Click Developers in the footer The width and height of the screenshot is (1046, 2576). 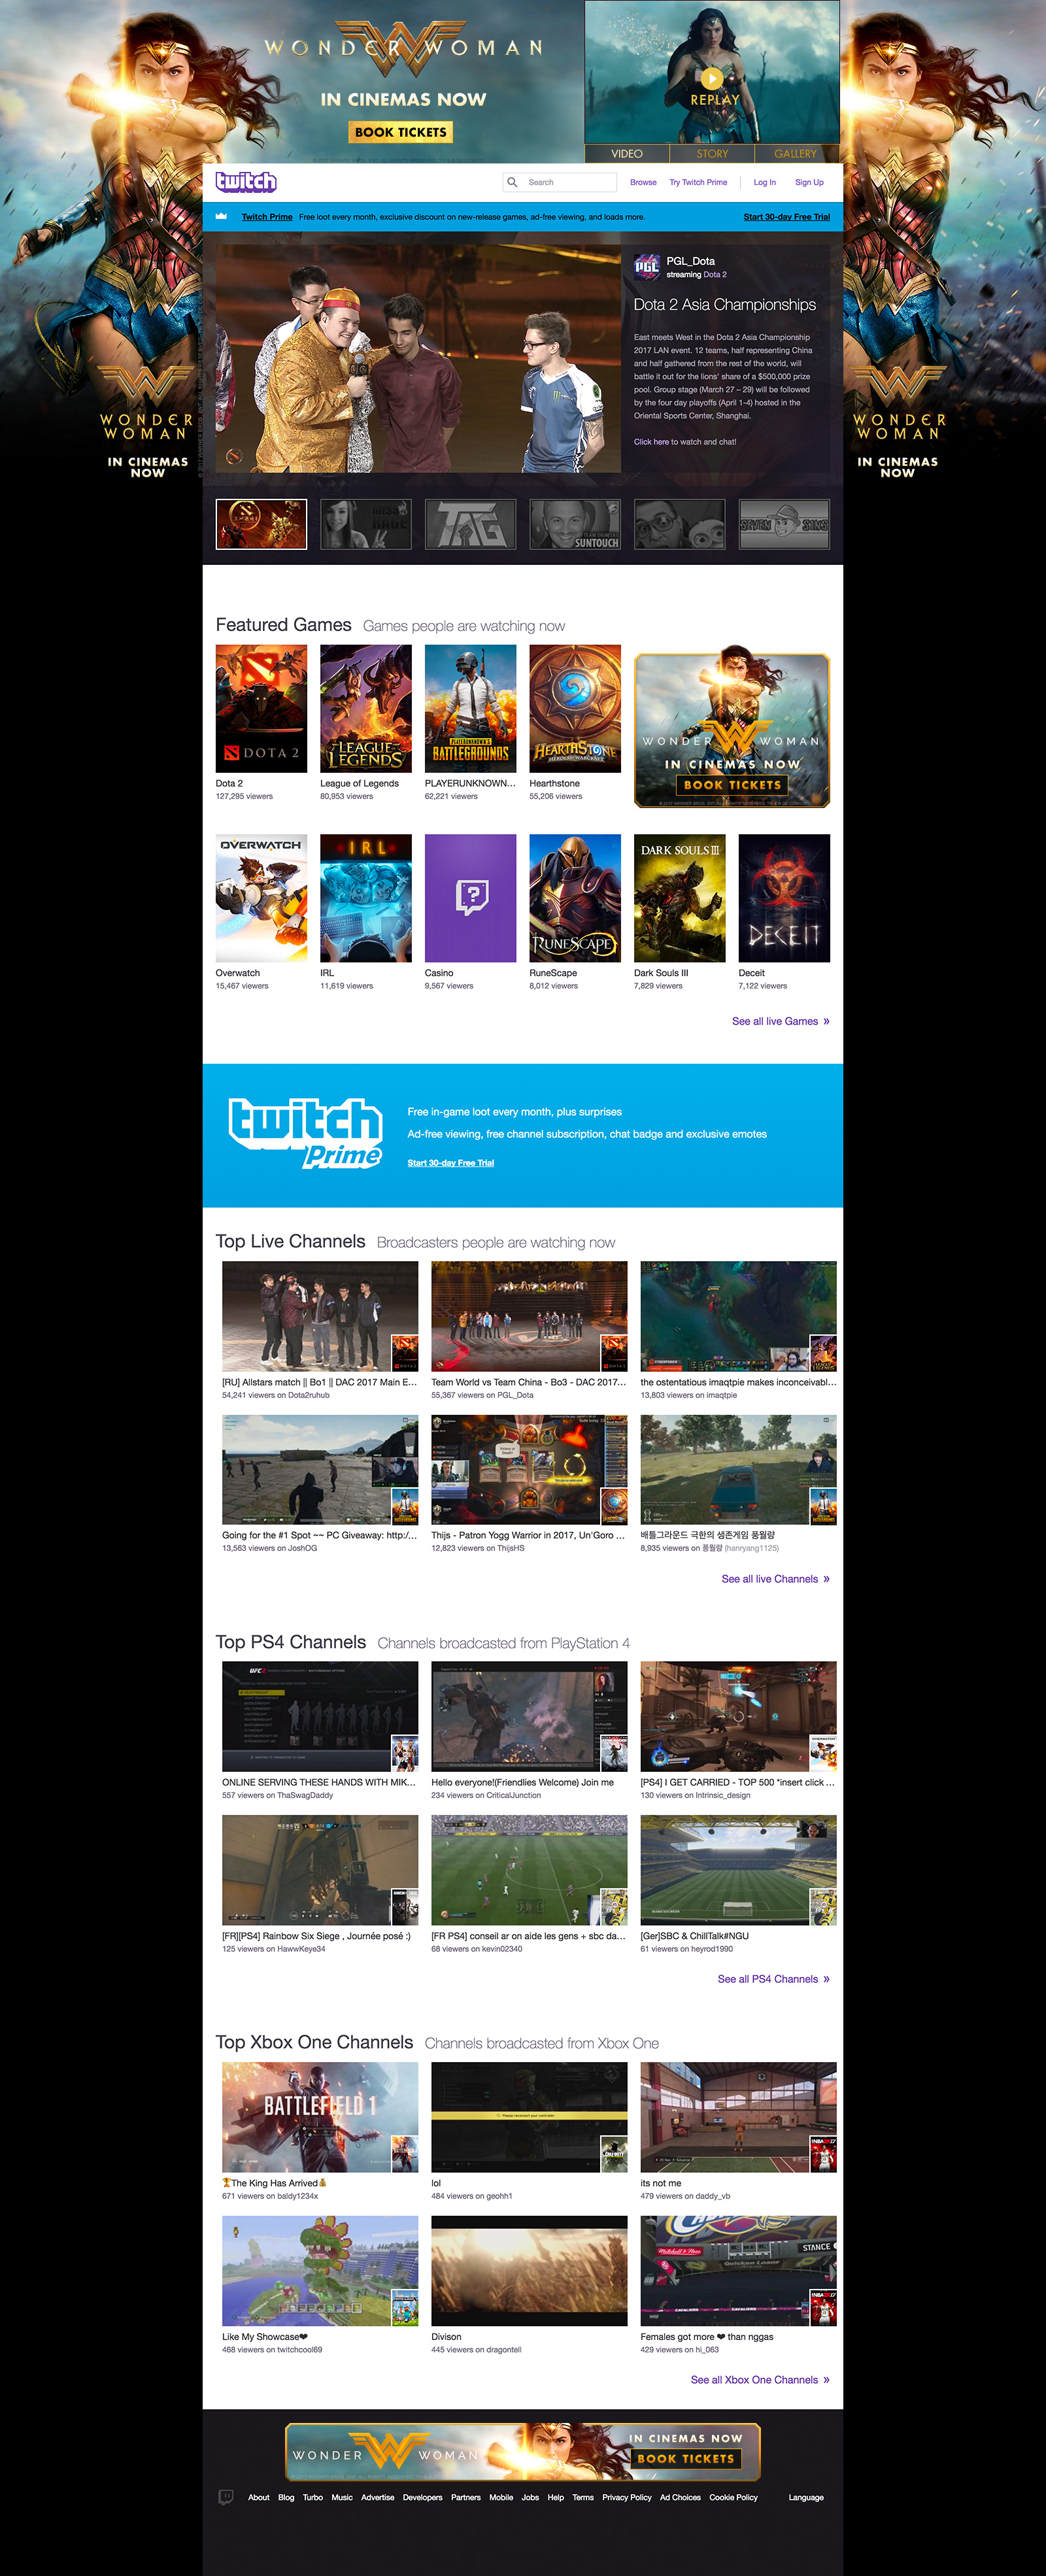tap(423, 2497)
